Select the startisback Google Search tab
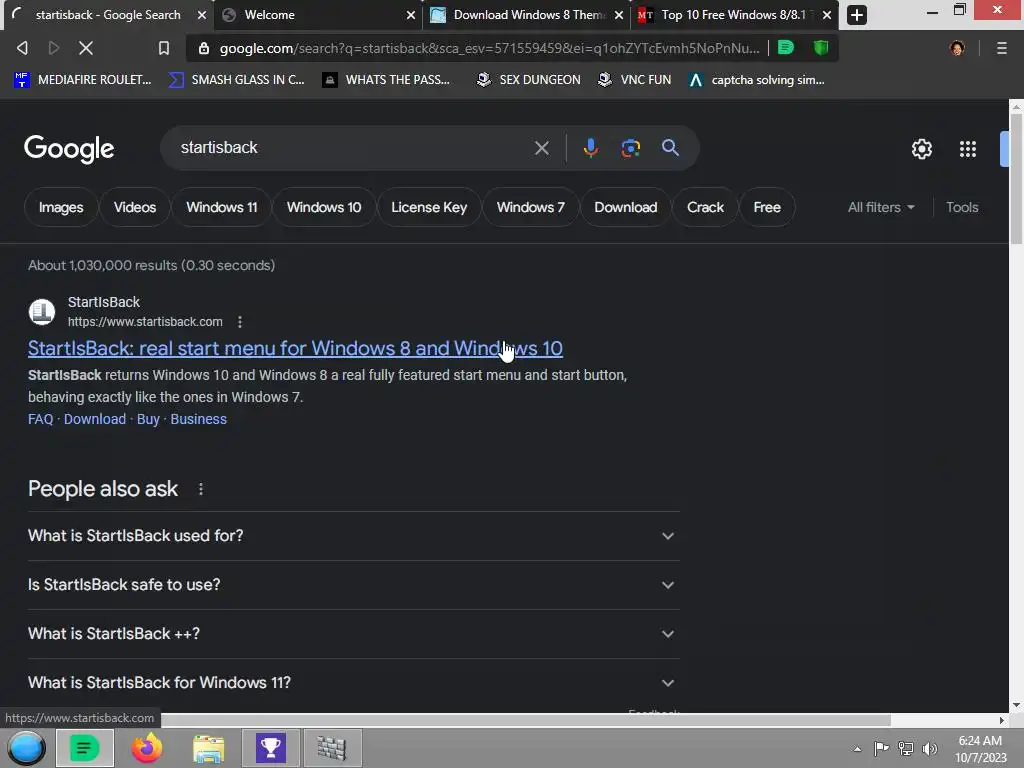Viewport: 1024px width, 768px height. click(108, 15)
